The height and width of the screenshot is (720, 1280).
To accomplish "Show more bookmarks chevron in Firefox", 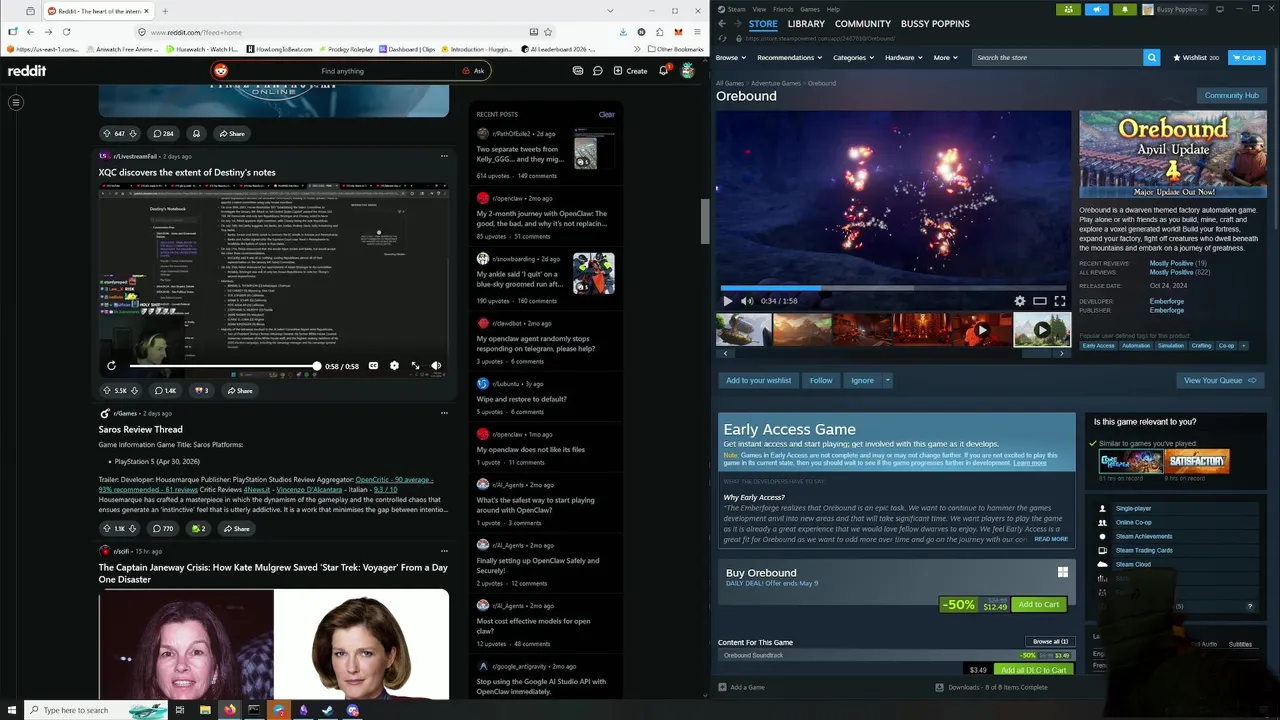I will click(638, 49).
